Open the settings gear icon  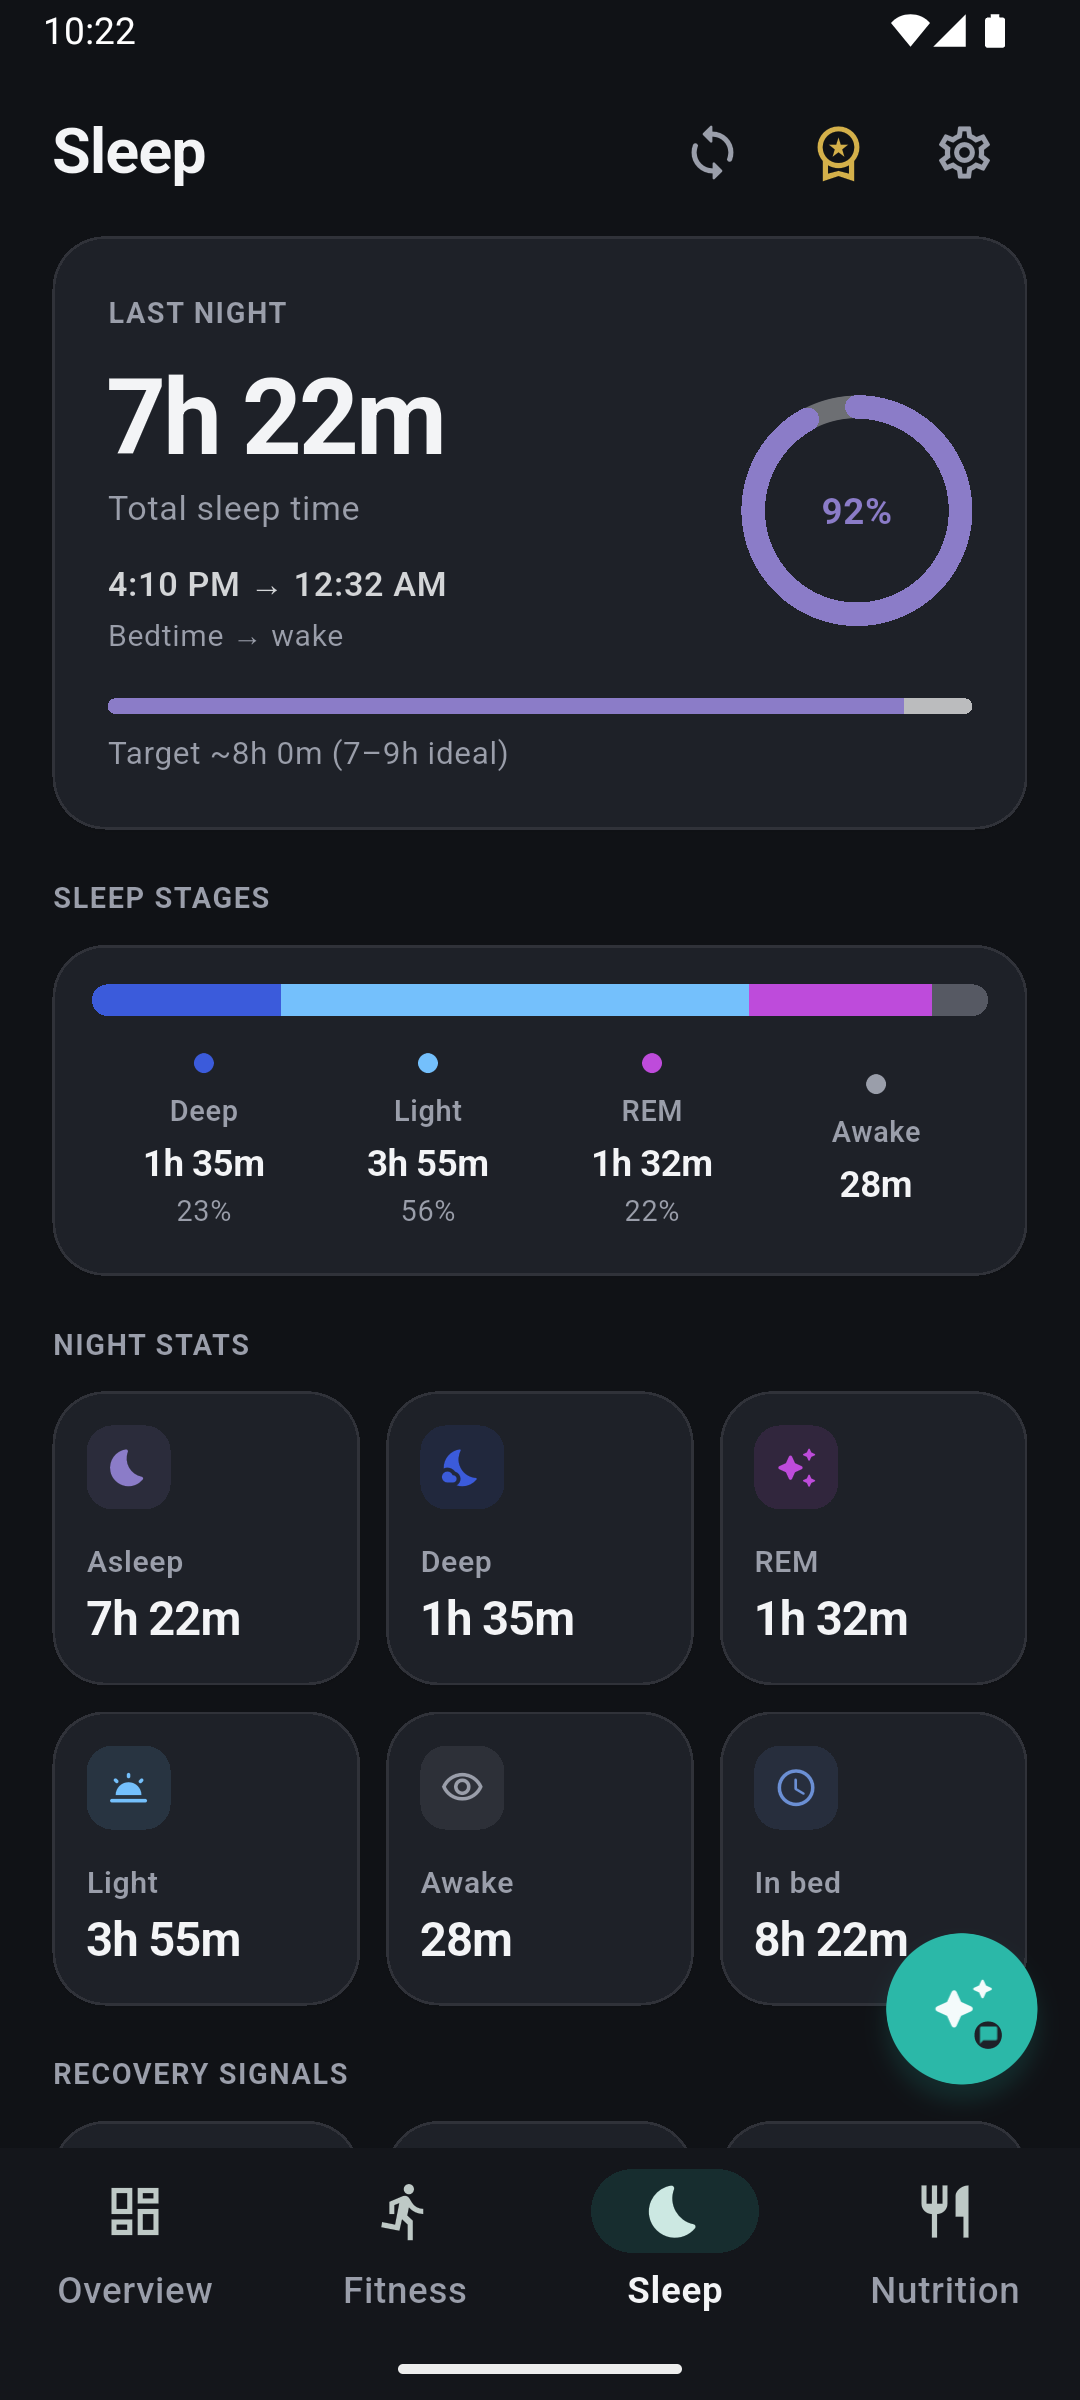tap(964, 152)
